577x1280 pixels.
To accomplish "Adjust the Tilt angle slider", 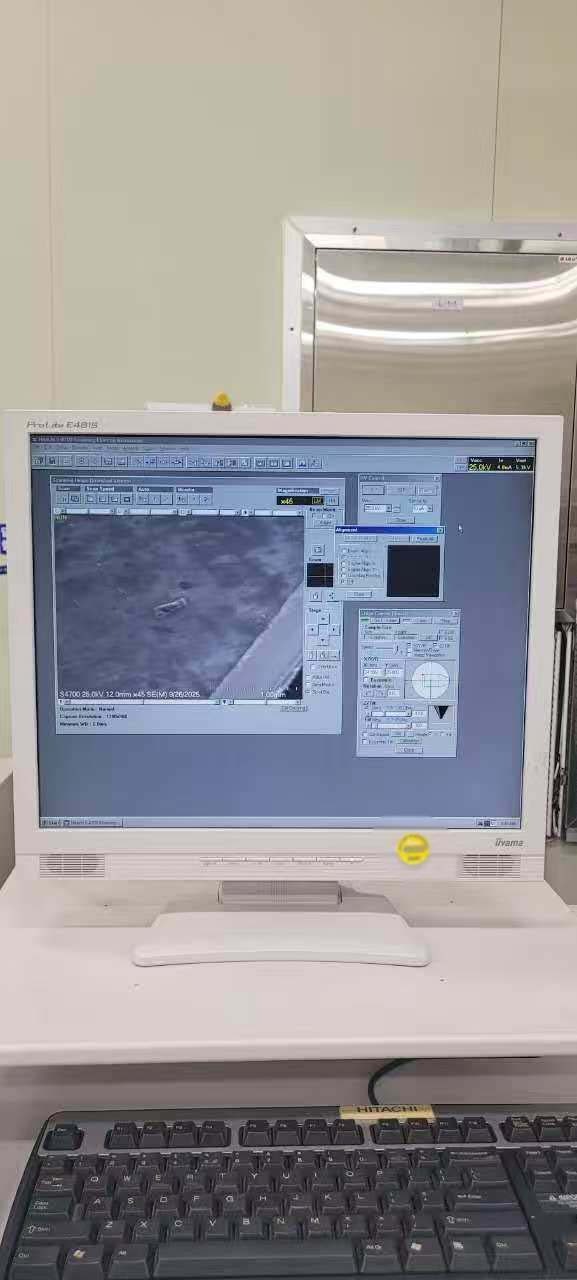I will pos(391,725).
